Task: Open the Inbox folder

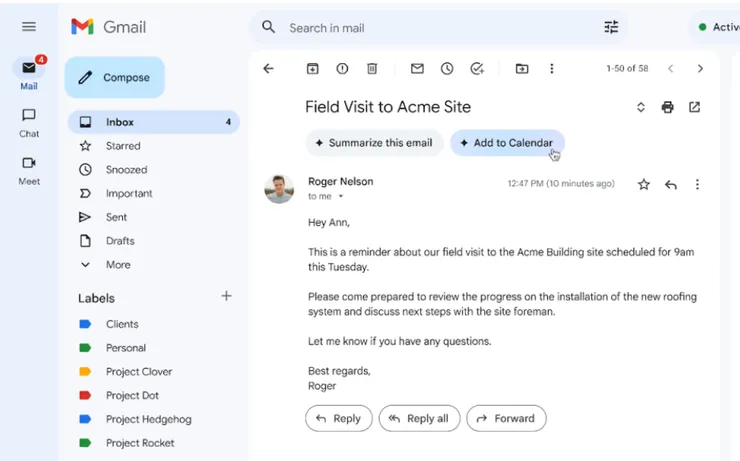Action: 120,122
